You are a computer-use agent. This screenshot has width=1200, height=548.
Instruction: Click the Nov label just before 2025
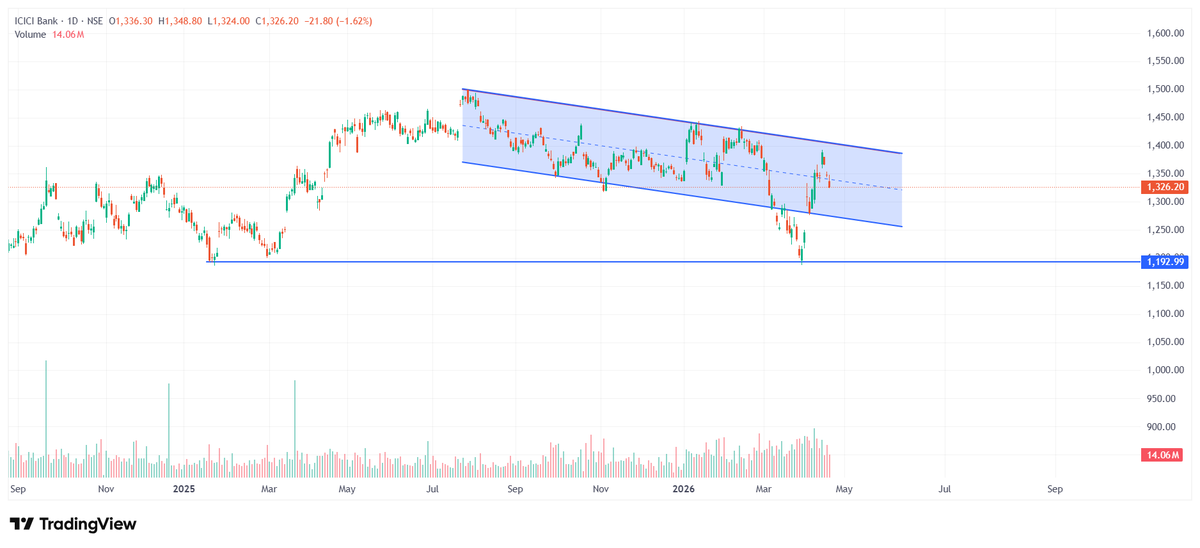pyautogui.click(x=106, y=490)
